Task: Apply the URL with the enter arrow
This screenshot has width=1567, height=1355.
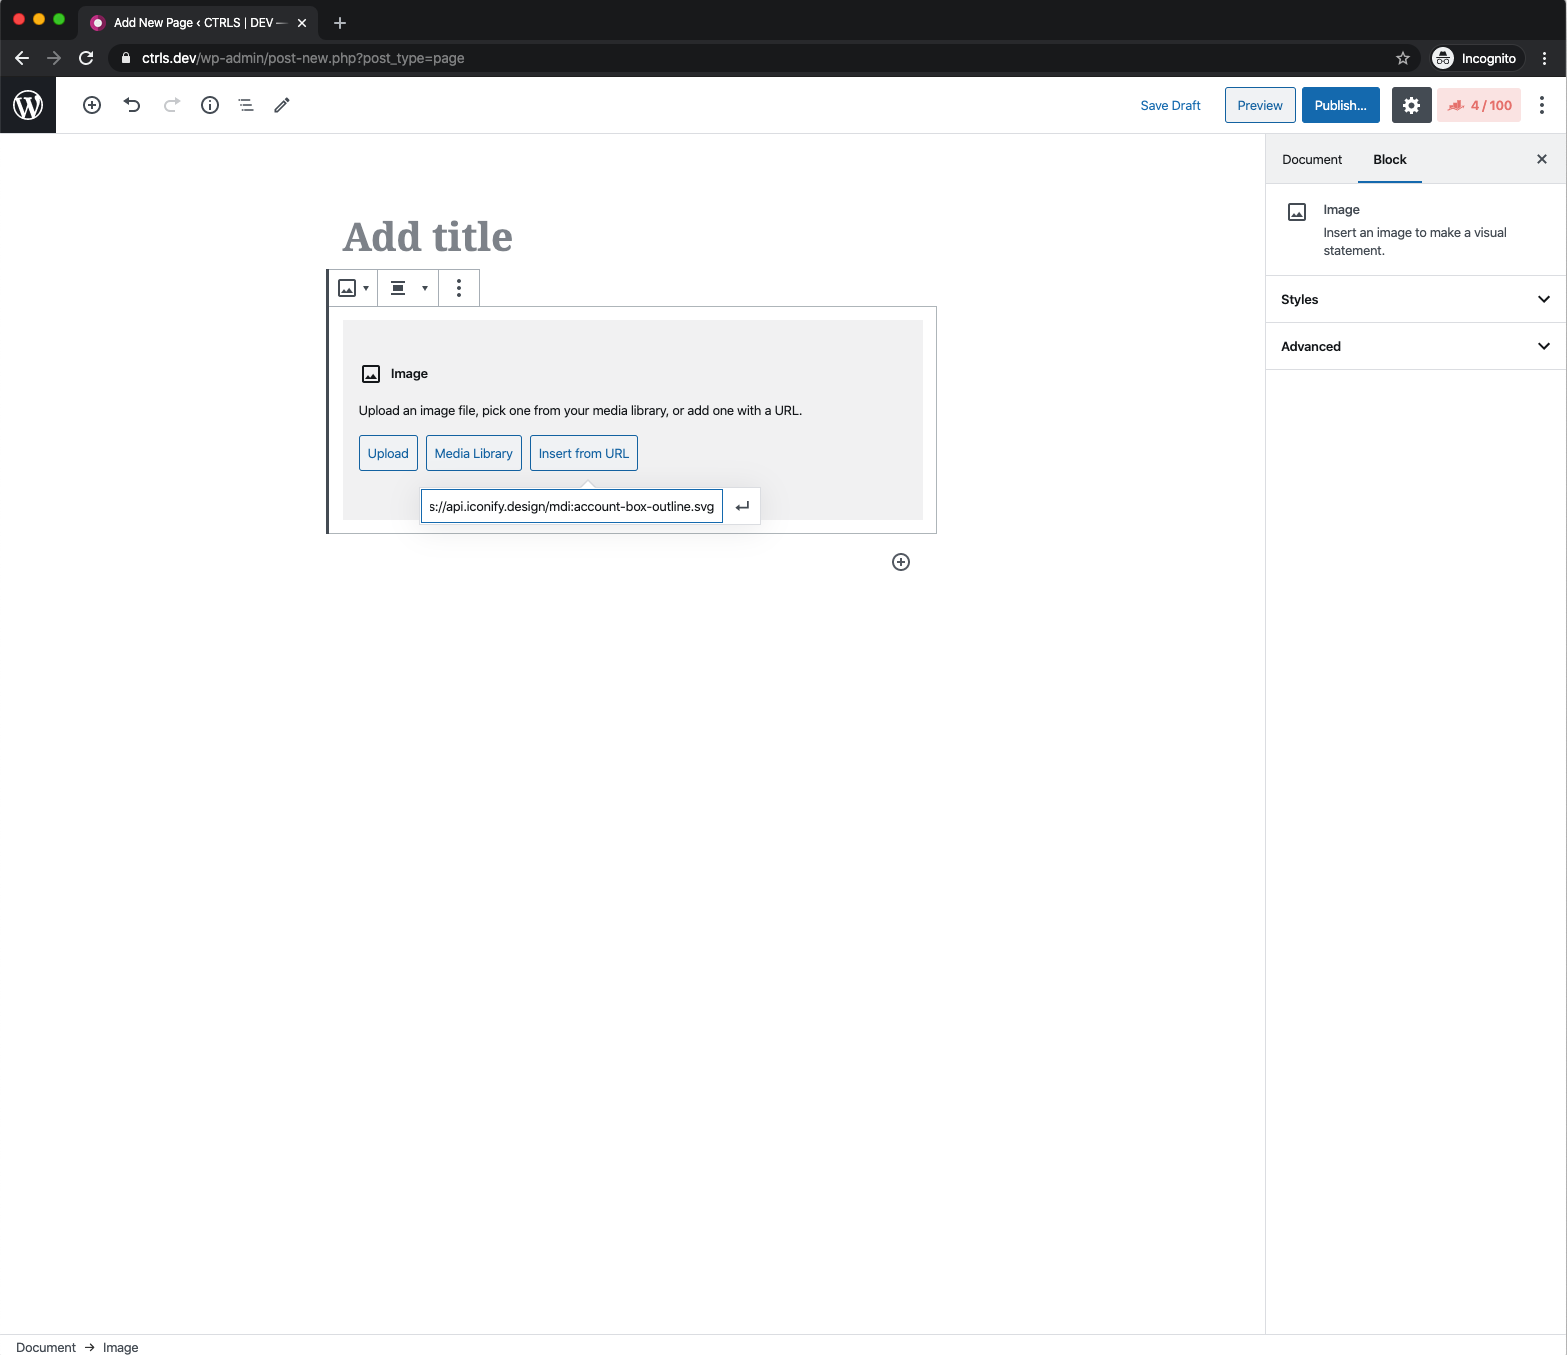Action: coord(742,507)
